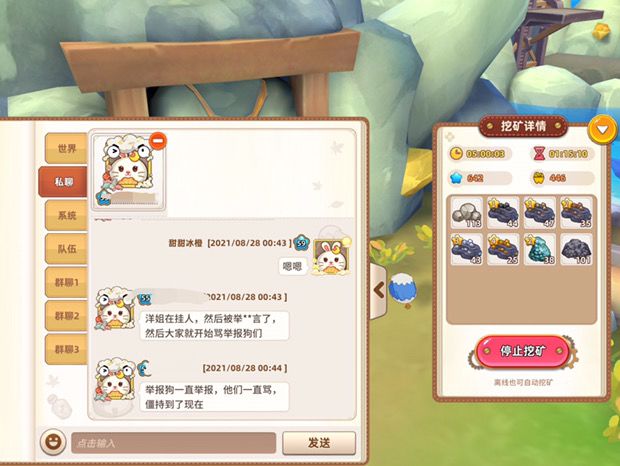This screenshot has width=620, height=466.
Task: Click the 发送 send button
Action: [319, 443]
